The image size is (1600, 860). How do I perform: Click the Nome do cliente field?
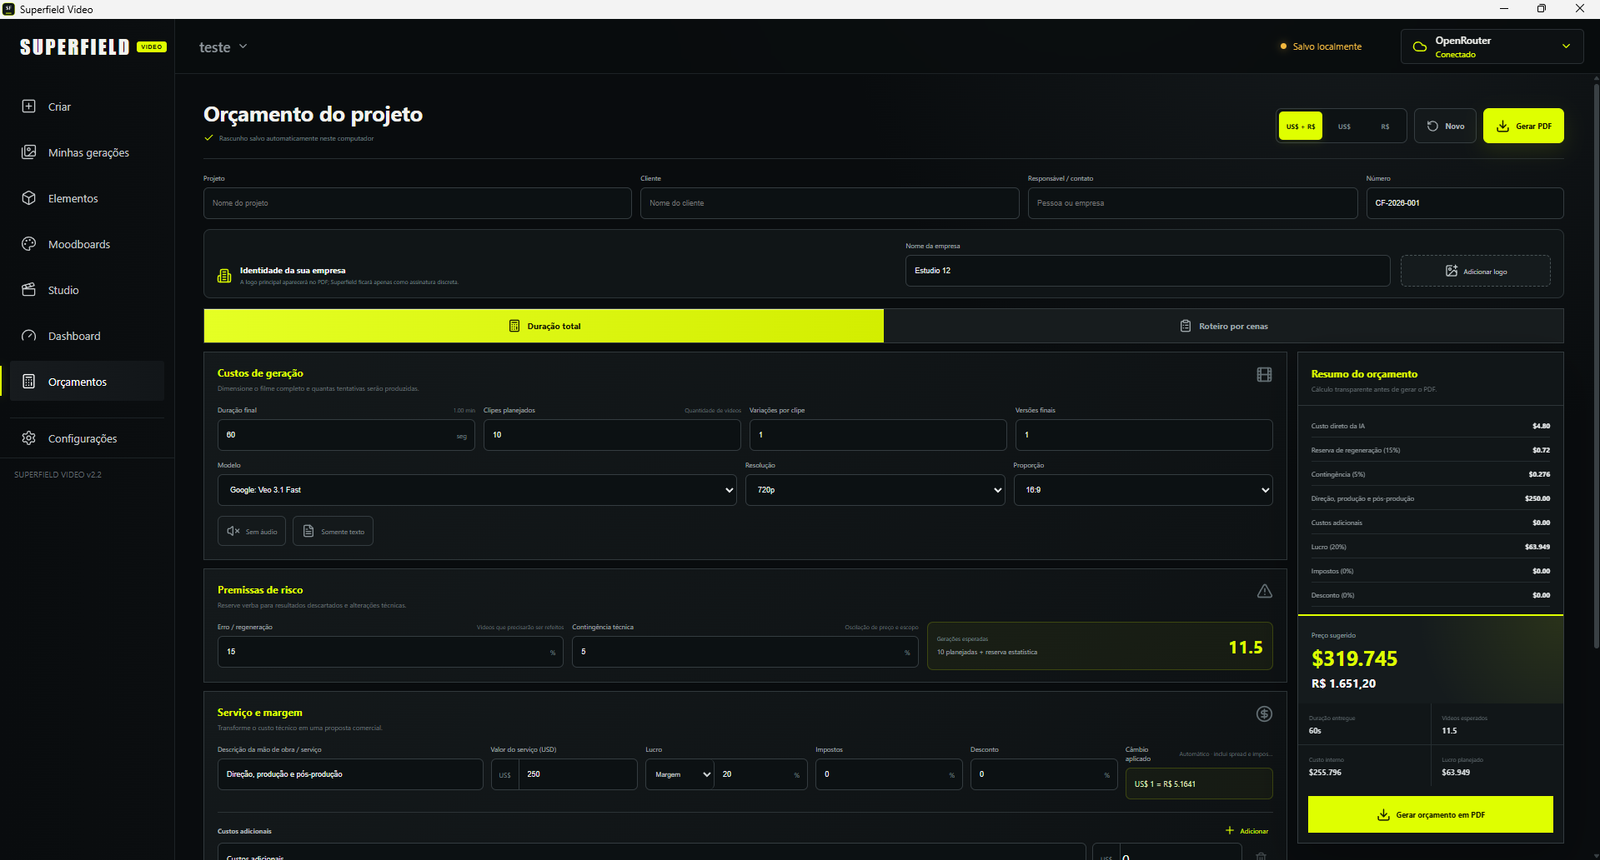coord(830,203)
